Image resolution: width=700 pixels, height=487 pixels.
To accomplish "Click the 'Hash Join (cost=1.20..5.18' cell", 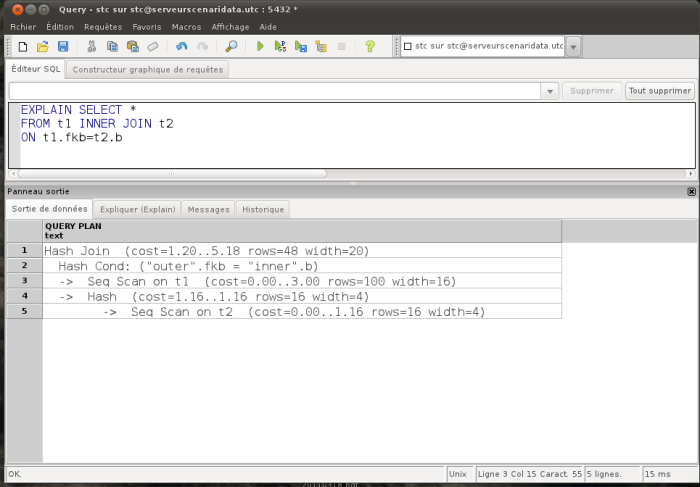I will (302, 251).
